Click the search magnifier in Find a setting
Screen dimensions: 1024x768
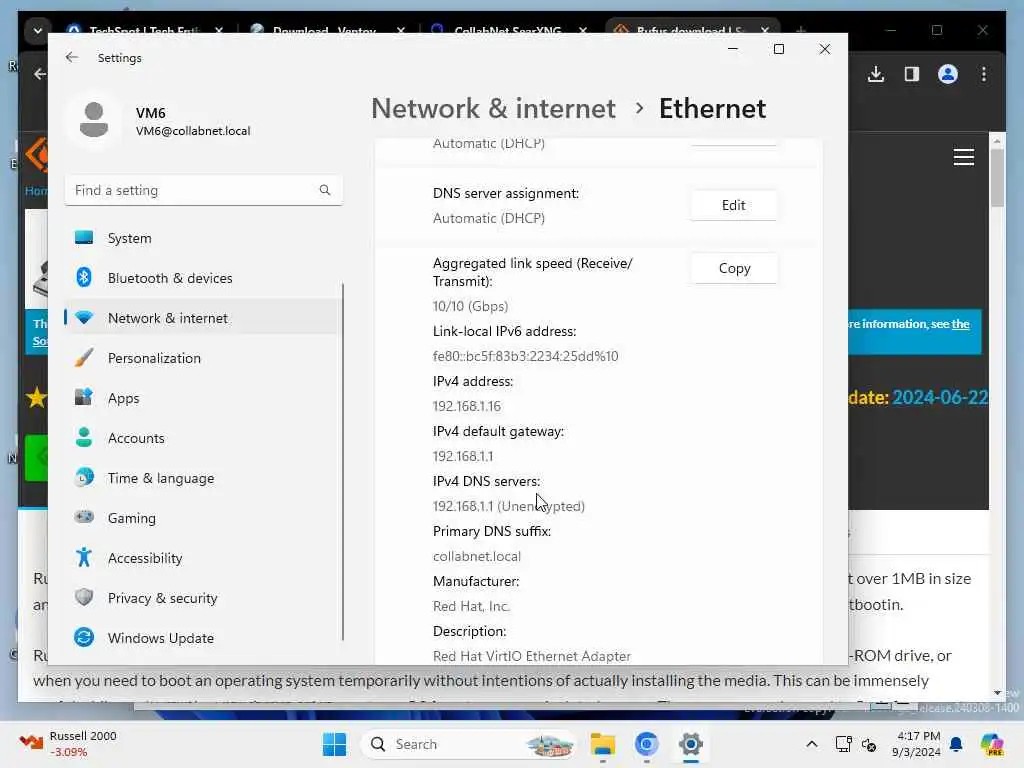pos(325,190)
